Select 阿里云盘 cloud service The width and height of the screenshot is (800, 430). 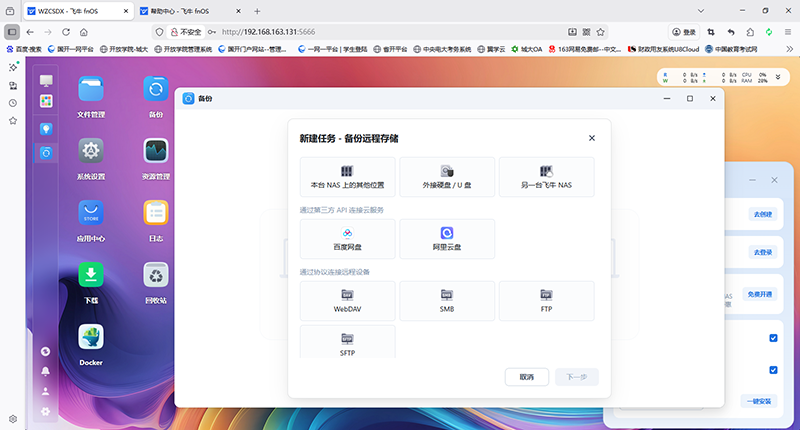447,239
